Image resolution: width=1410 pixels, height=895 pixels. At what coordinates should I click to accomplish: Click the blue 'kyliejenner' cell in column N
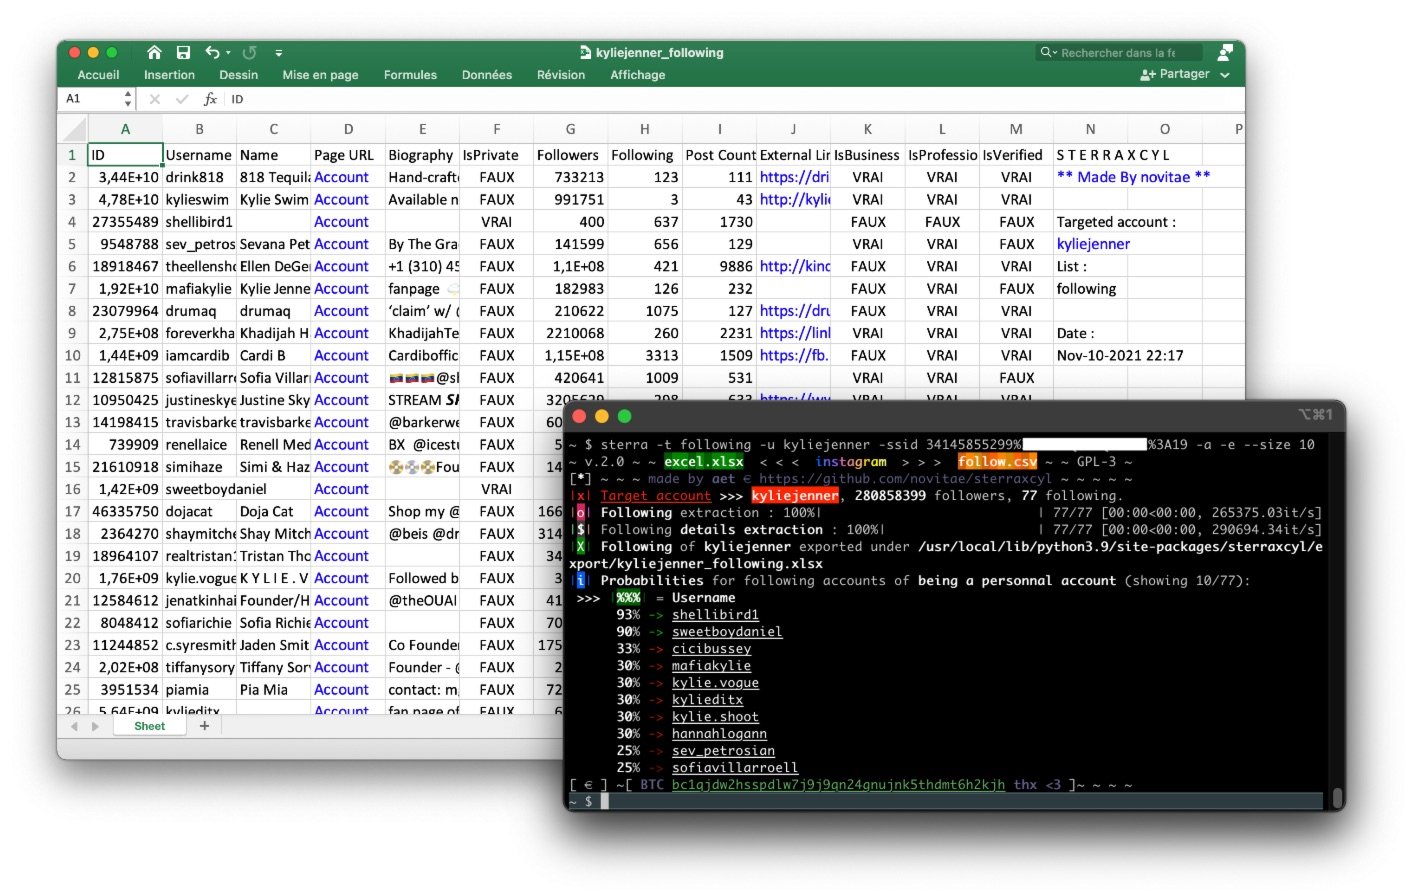tap(1093, 244)
